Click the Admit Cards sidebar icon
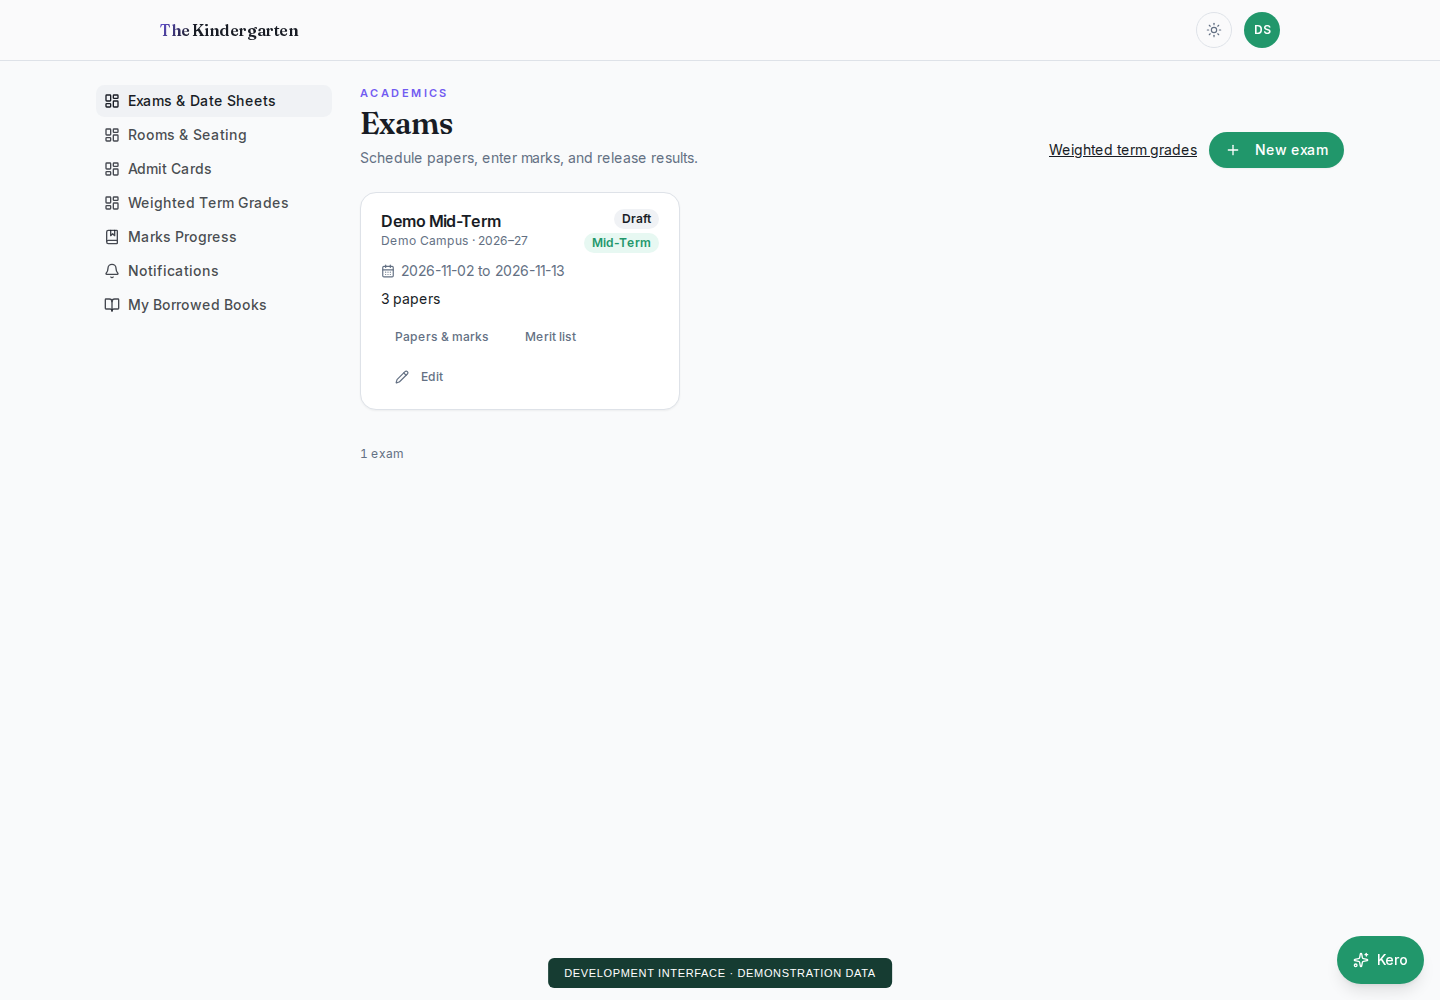 pyautogui.click(x=112, y=169)
